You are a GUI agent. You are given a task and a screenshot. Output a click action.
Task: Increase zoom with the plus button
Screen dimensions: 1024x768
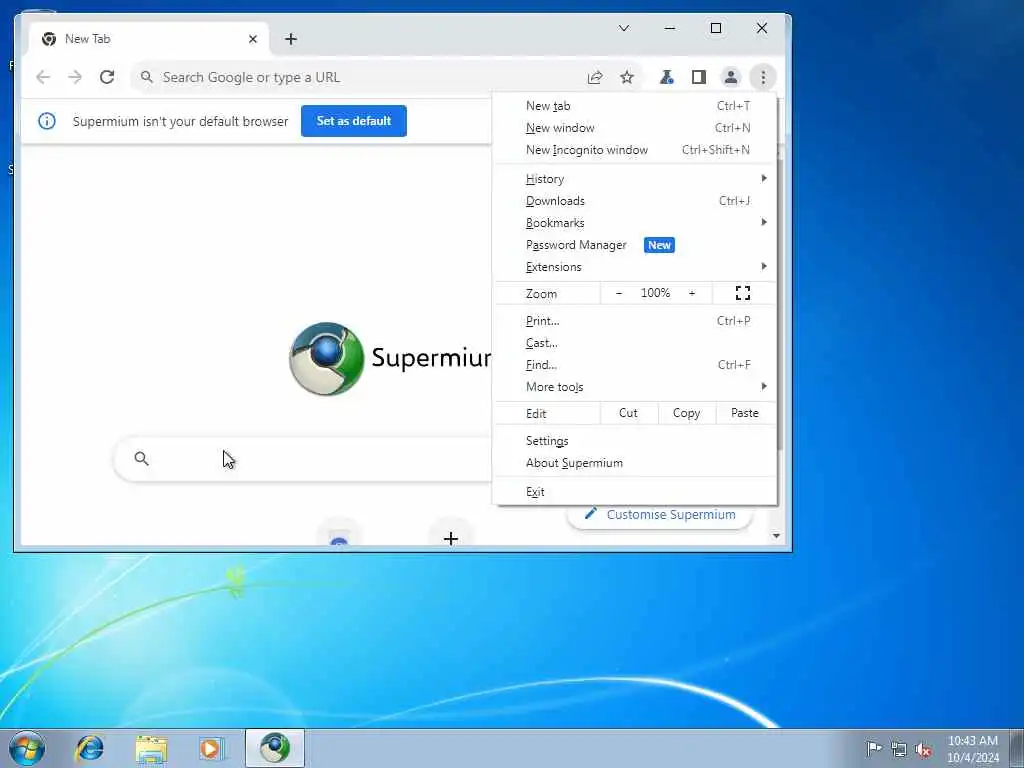(692, 293)
